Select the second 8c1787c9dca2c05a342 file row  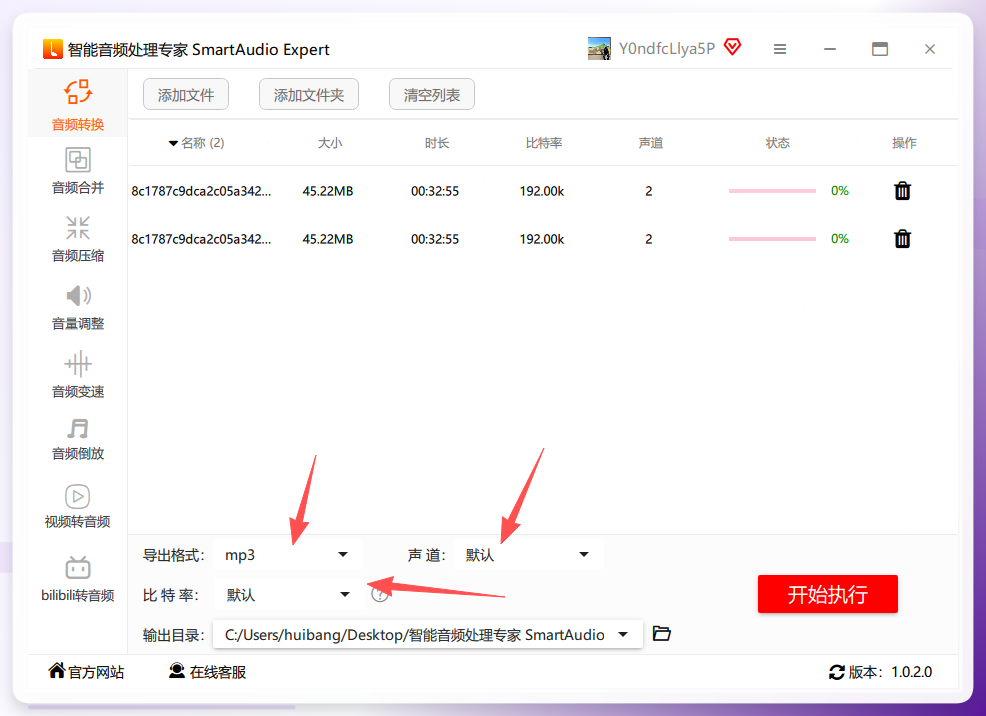(543, 239)
